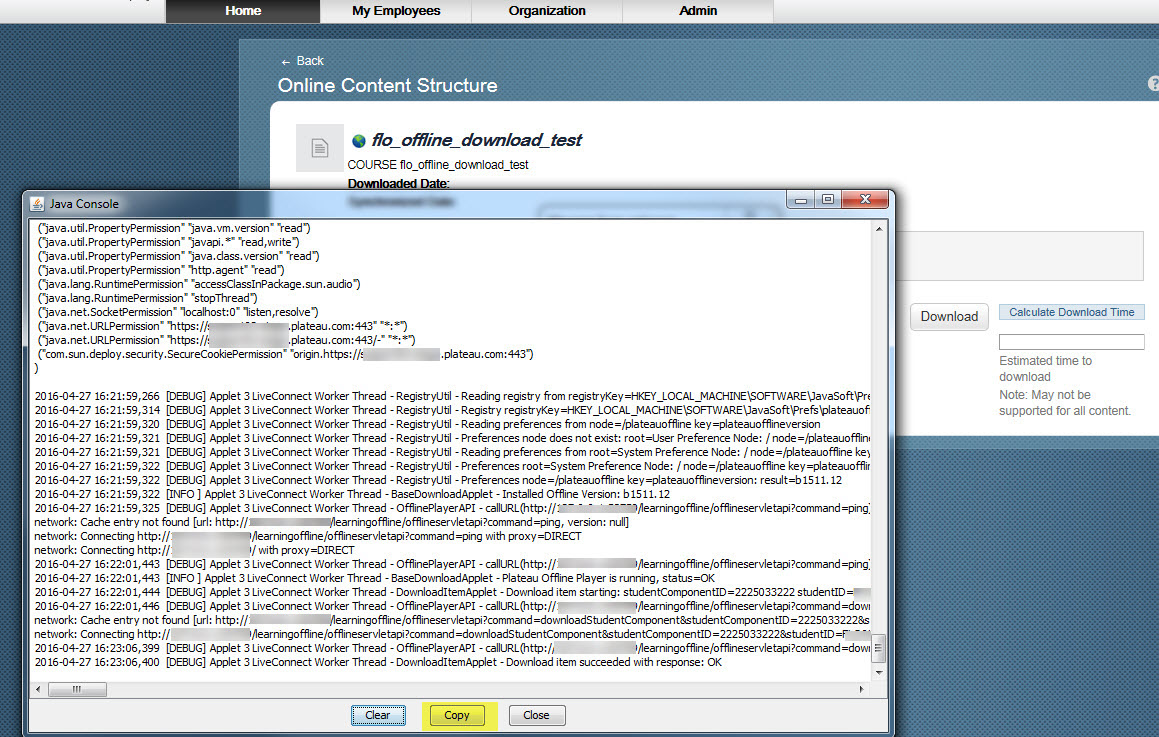This screenshot has height=737, width=1159.
Task: Click the 'Estimated time to download' text
Action: coord(1045,369)
